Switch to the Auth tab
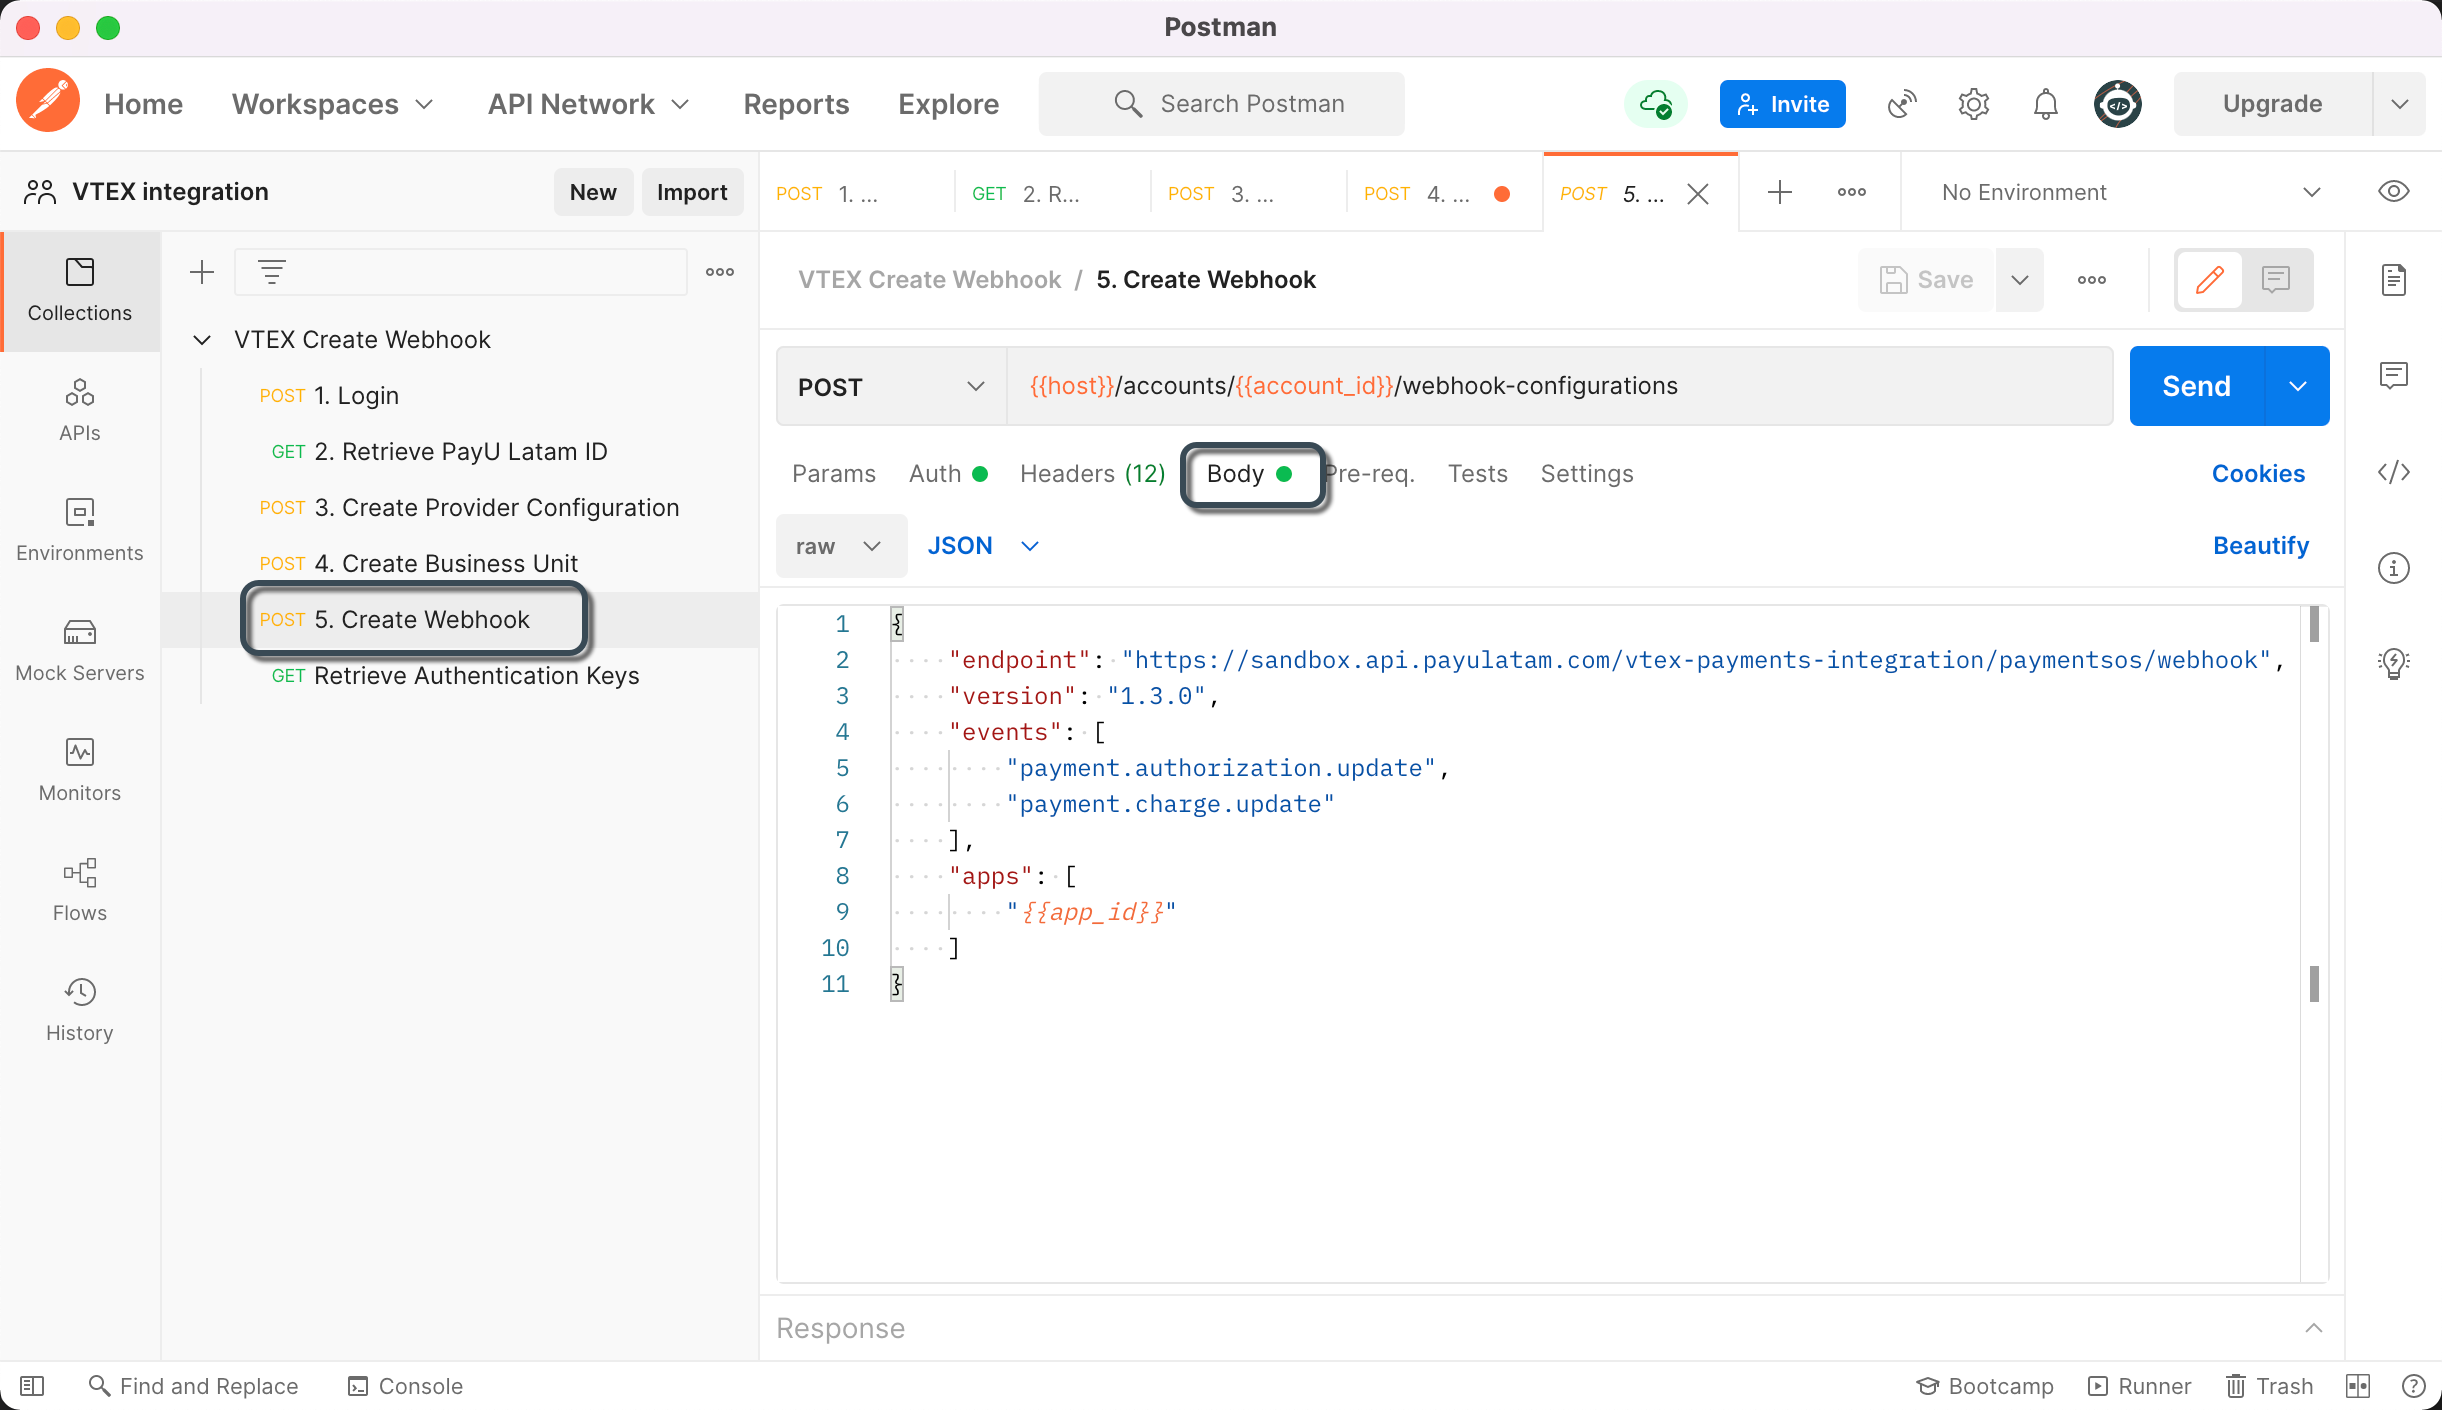The image size is (2442, 1410). (x=948, y=474)
